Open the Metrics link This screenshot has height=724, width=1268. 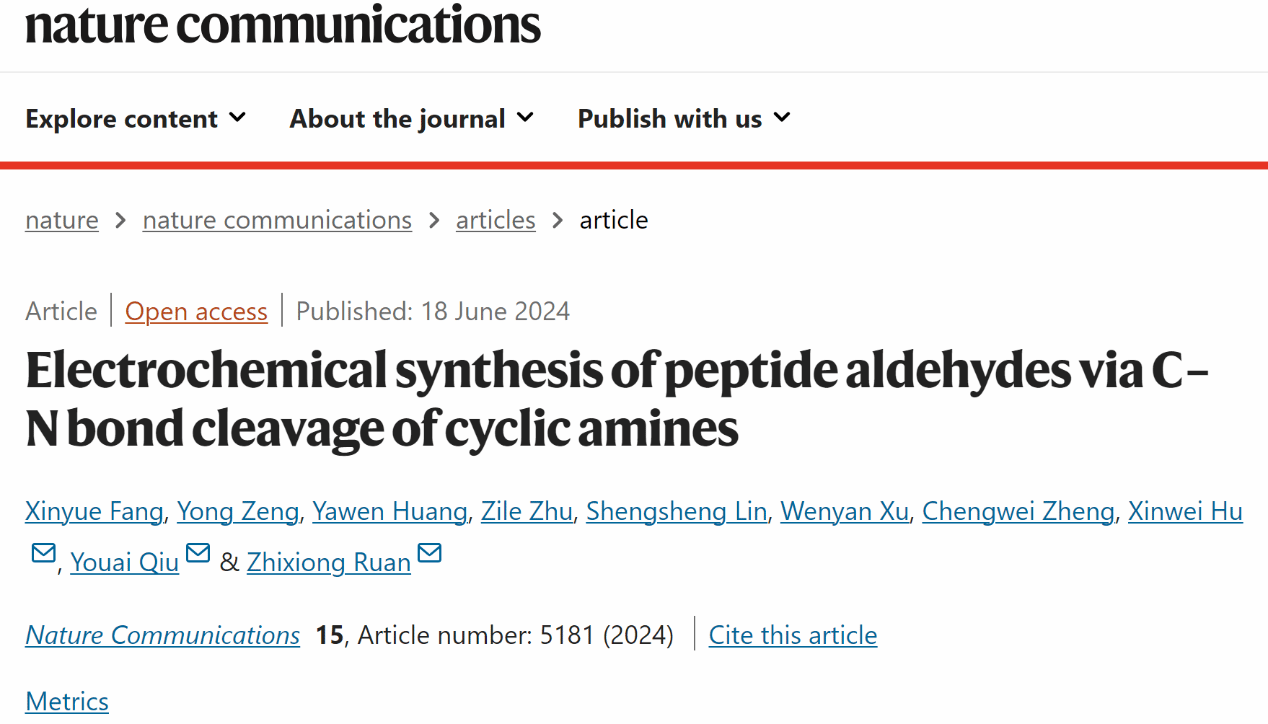coord(67,701)
